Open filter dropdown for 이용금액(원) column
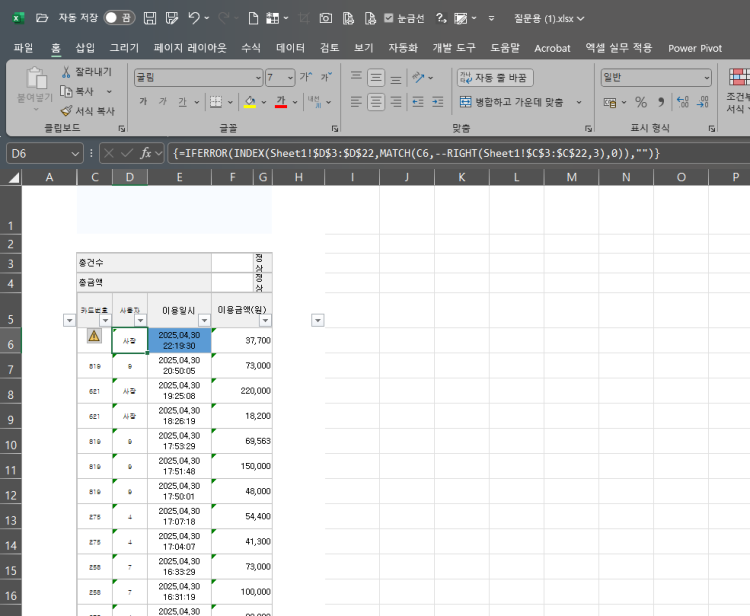Screen dimensions: 750x616 pyautogui.click(x=265, y=320)
